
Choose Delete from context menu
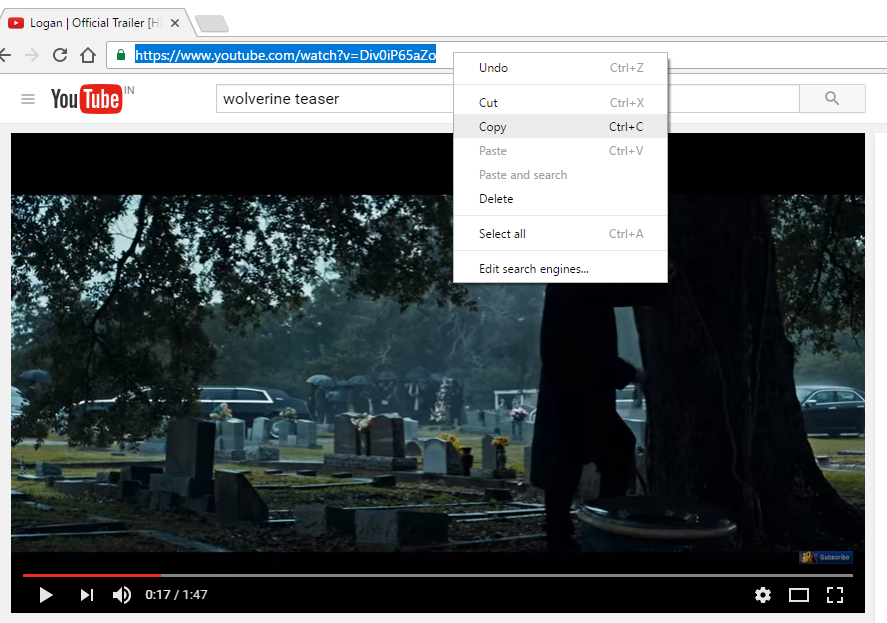point(560,199)
